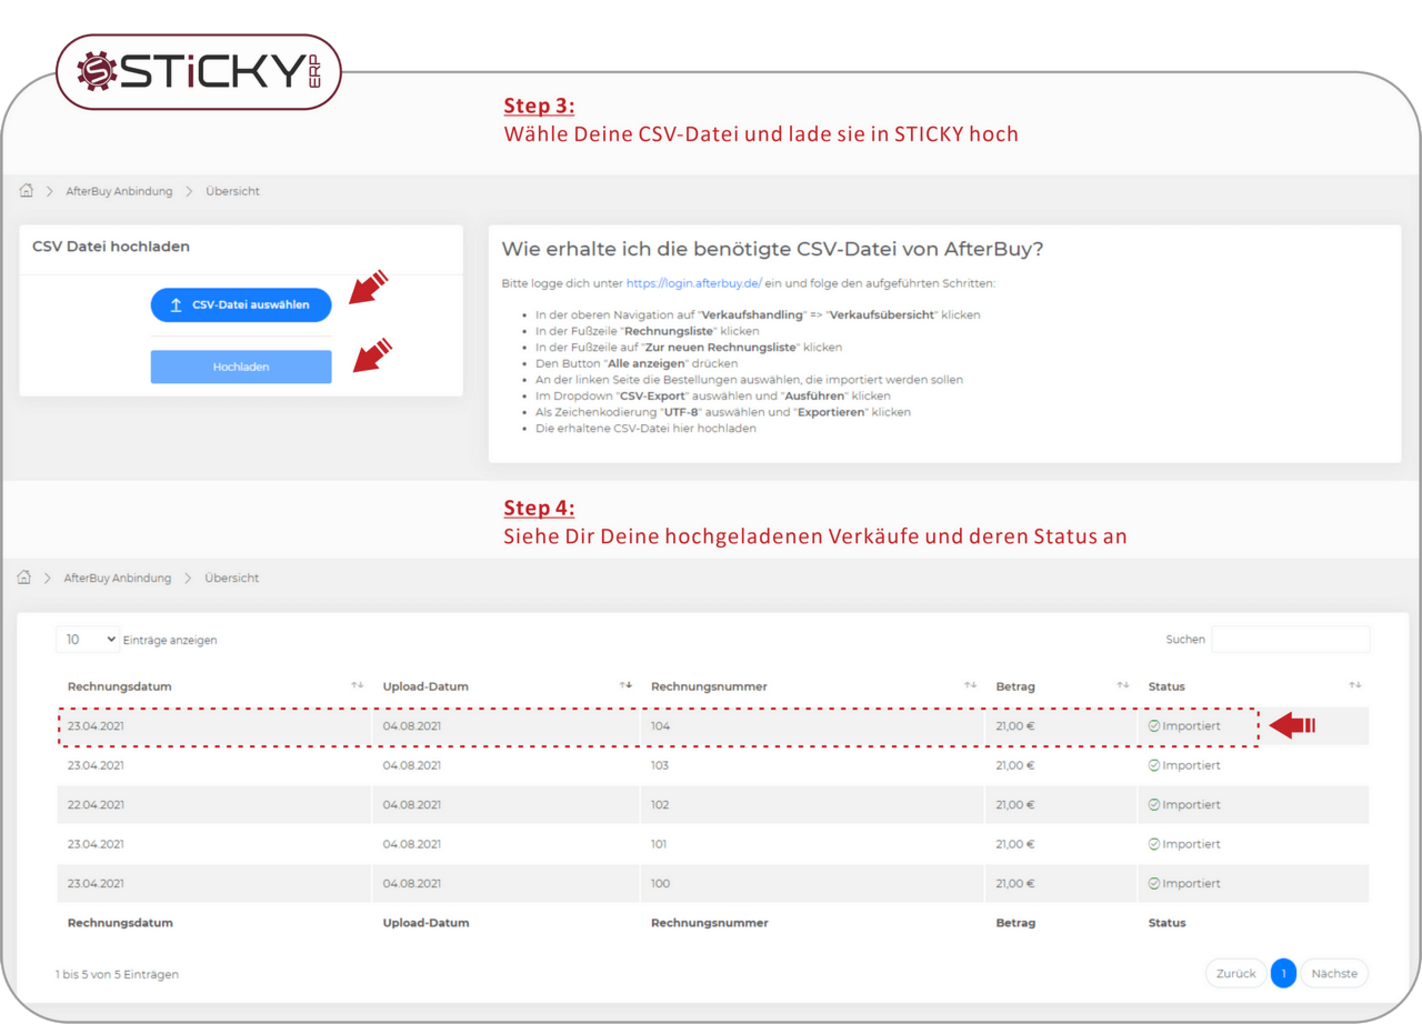Click the Hochladen upload button
Viewport: 1422px width, 1024px height.
[x=241, y=367]
